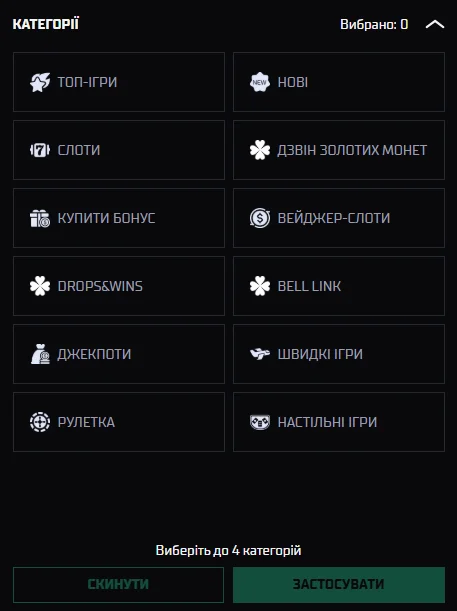Click the КАТЕГОРІЇ header title
The image size is (457, 611).
point(46,24)
